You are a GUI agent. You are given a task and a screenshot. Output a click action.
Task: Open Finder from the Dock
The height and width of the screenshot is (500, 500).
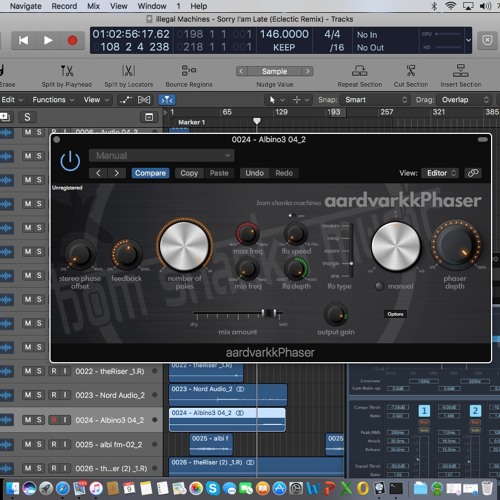pos(12,489)
